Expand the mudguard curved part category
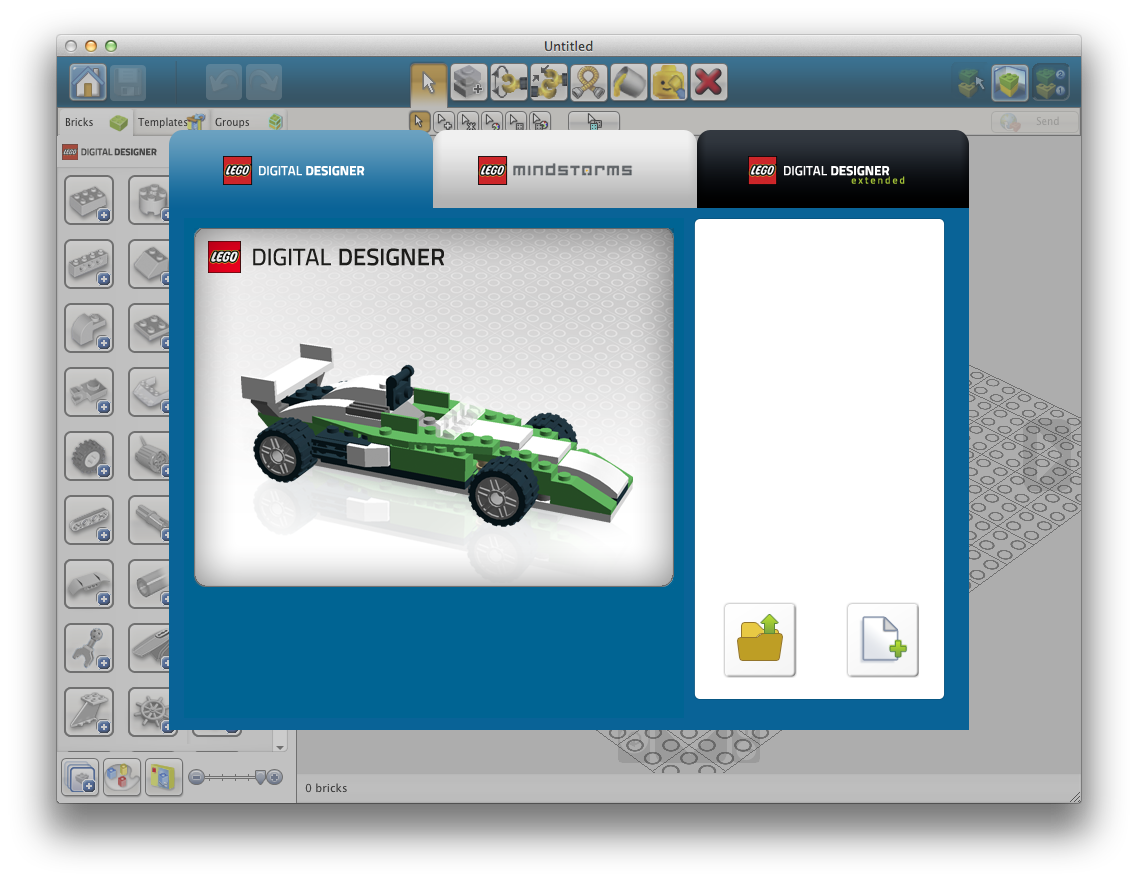1138x882 pixels. (x=89, y=584)
